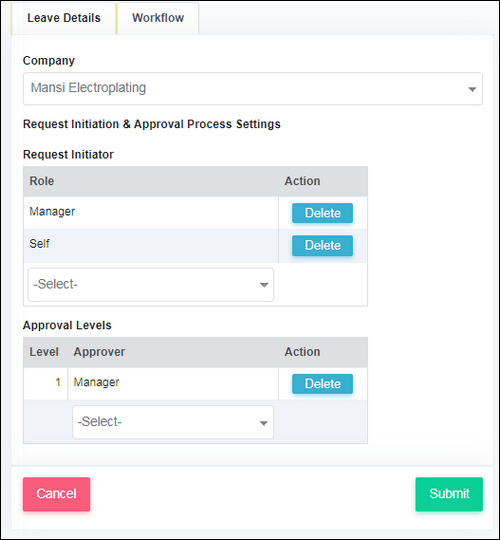Delete the Manager role from Request Initiator

pos(322,213)
